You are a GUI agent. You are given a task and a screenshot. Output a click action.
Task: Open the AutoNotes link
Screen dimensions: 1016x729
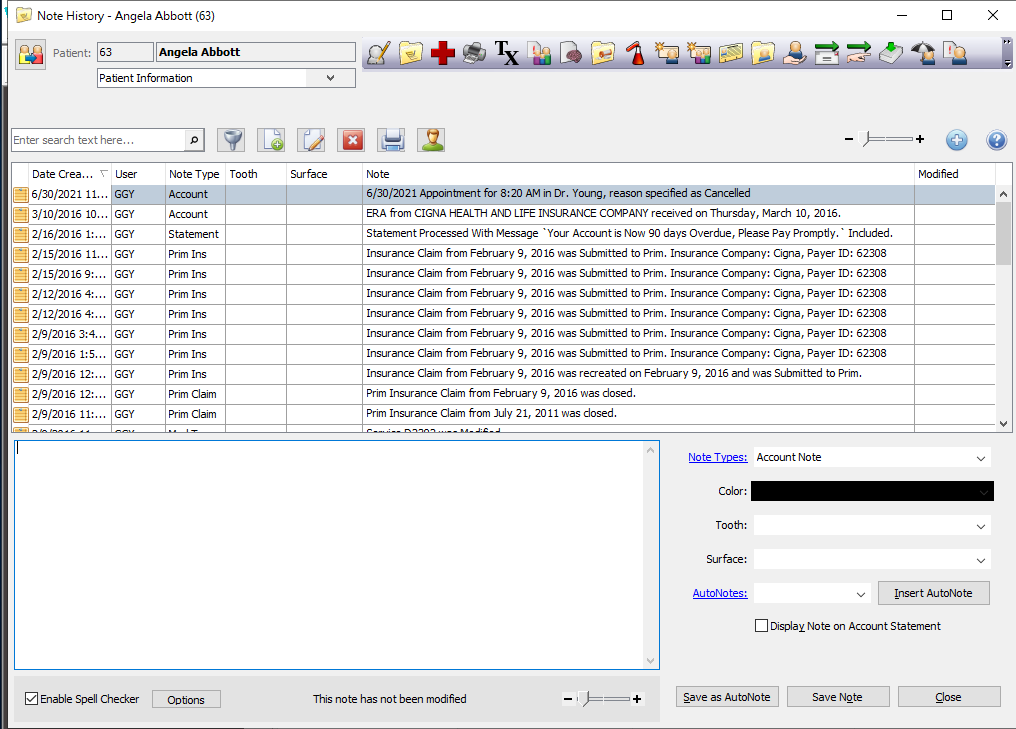click(720, 593)
